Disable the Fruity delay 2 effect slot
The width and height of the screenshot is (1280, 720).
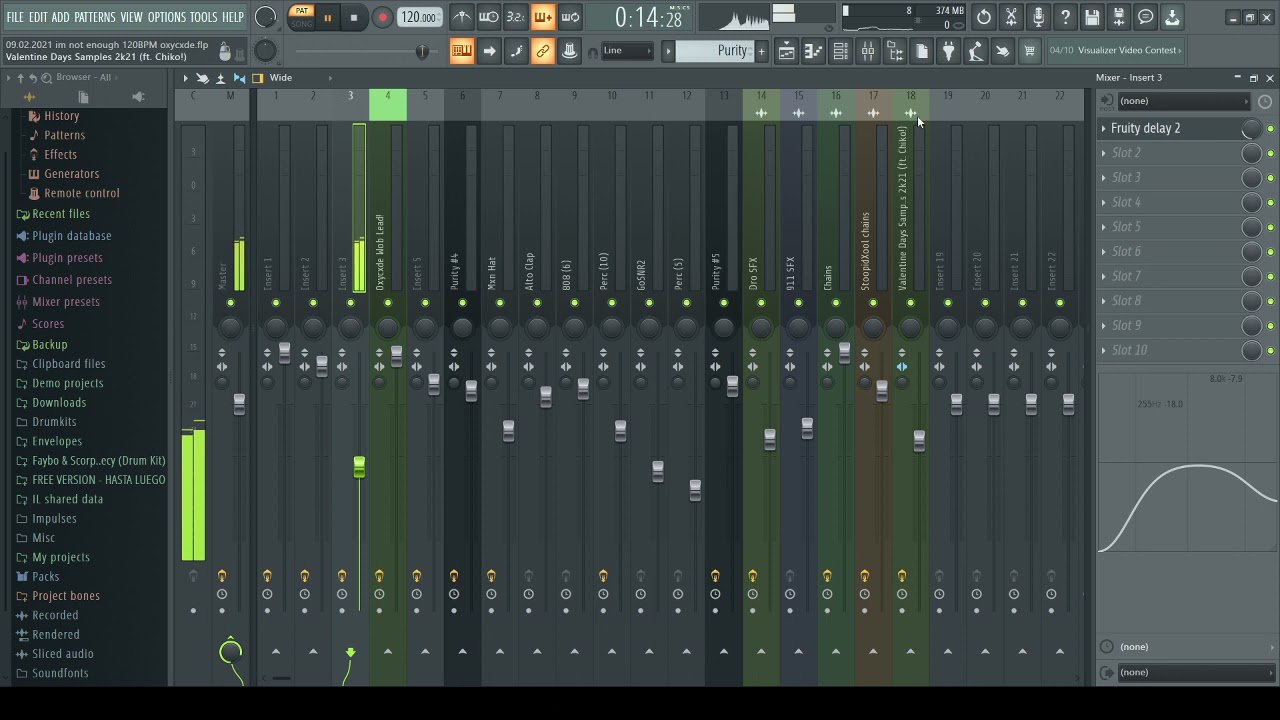coord(1270,129)
